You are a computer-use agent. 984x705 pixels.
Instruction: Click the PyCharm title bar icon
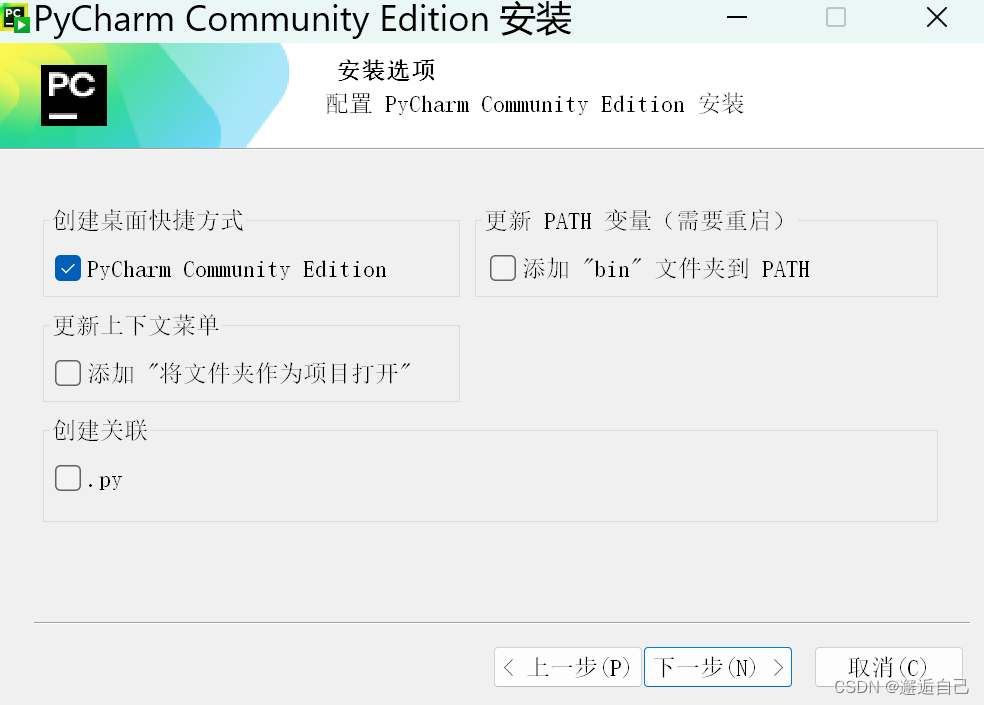tap(16, 18)
